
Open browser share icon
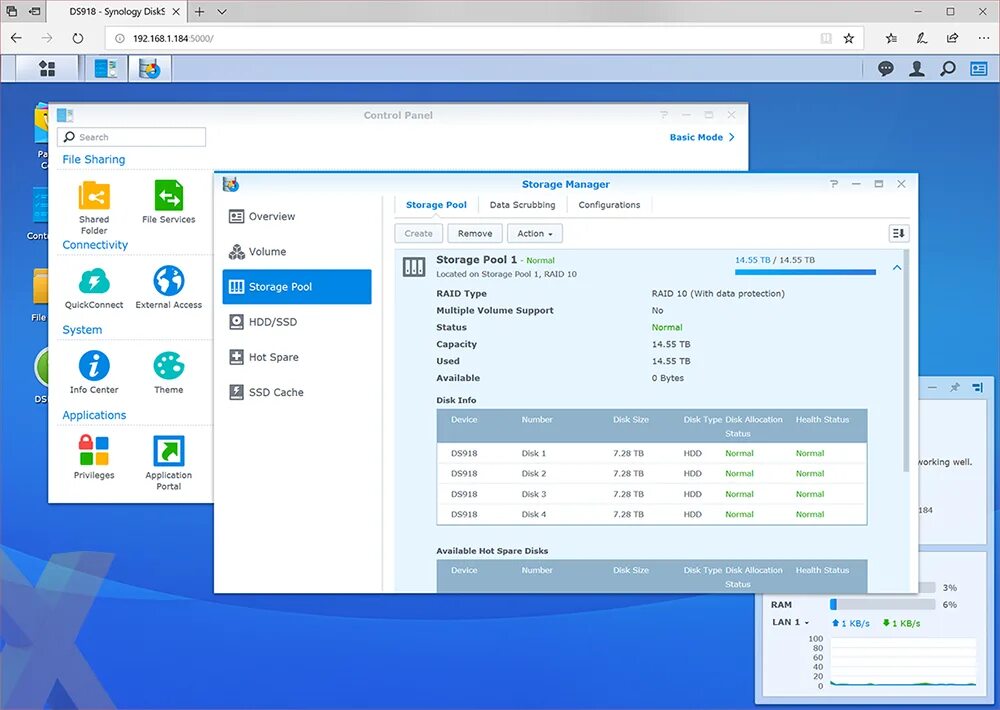click(953, 38)
